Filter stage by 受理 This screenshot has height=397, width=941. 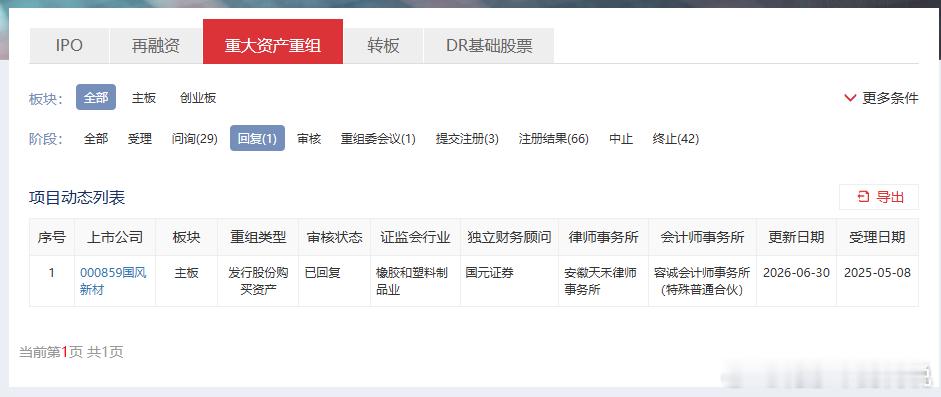[140, 139]
